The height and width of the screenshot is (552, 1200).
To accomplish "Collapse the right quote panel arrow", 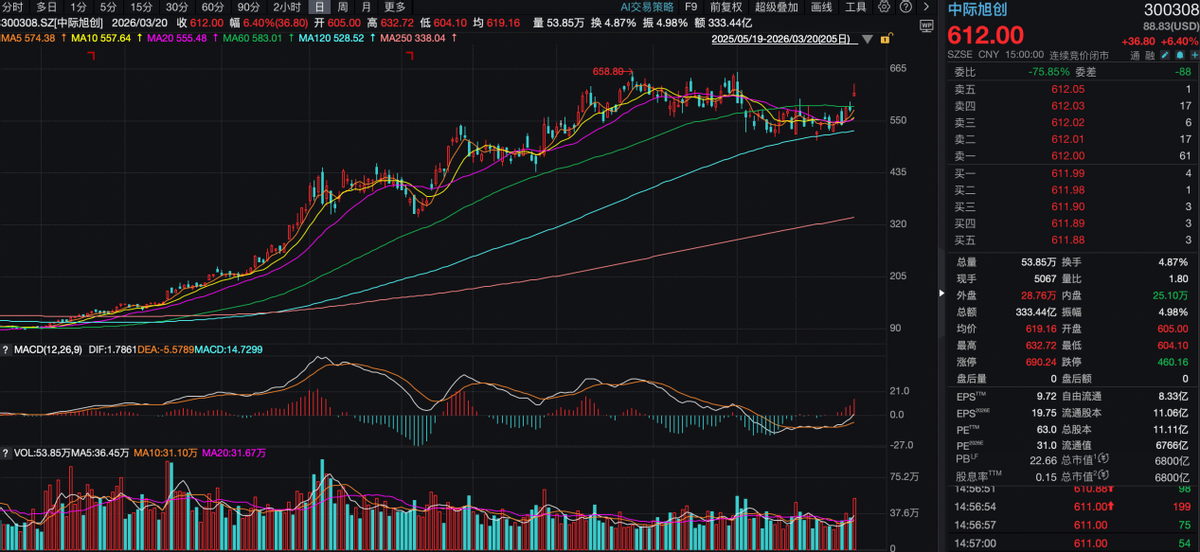I will point(939,294).
